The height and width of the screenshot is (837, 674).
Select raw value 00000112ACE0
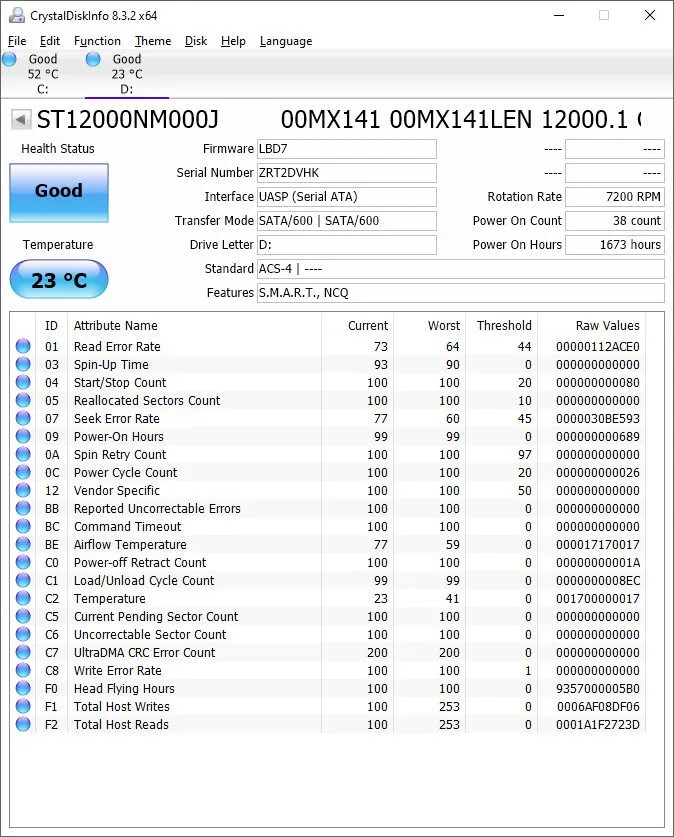coord(598,346)
